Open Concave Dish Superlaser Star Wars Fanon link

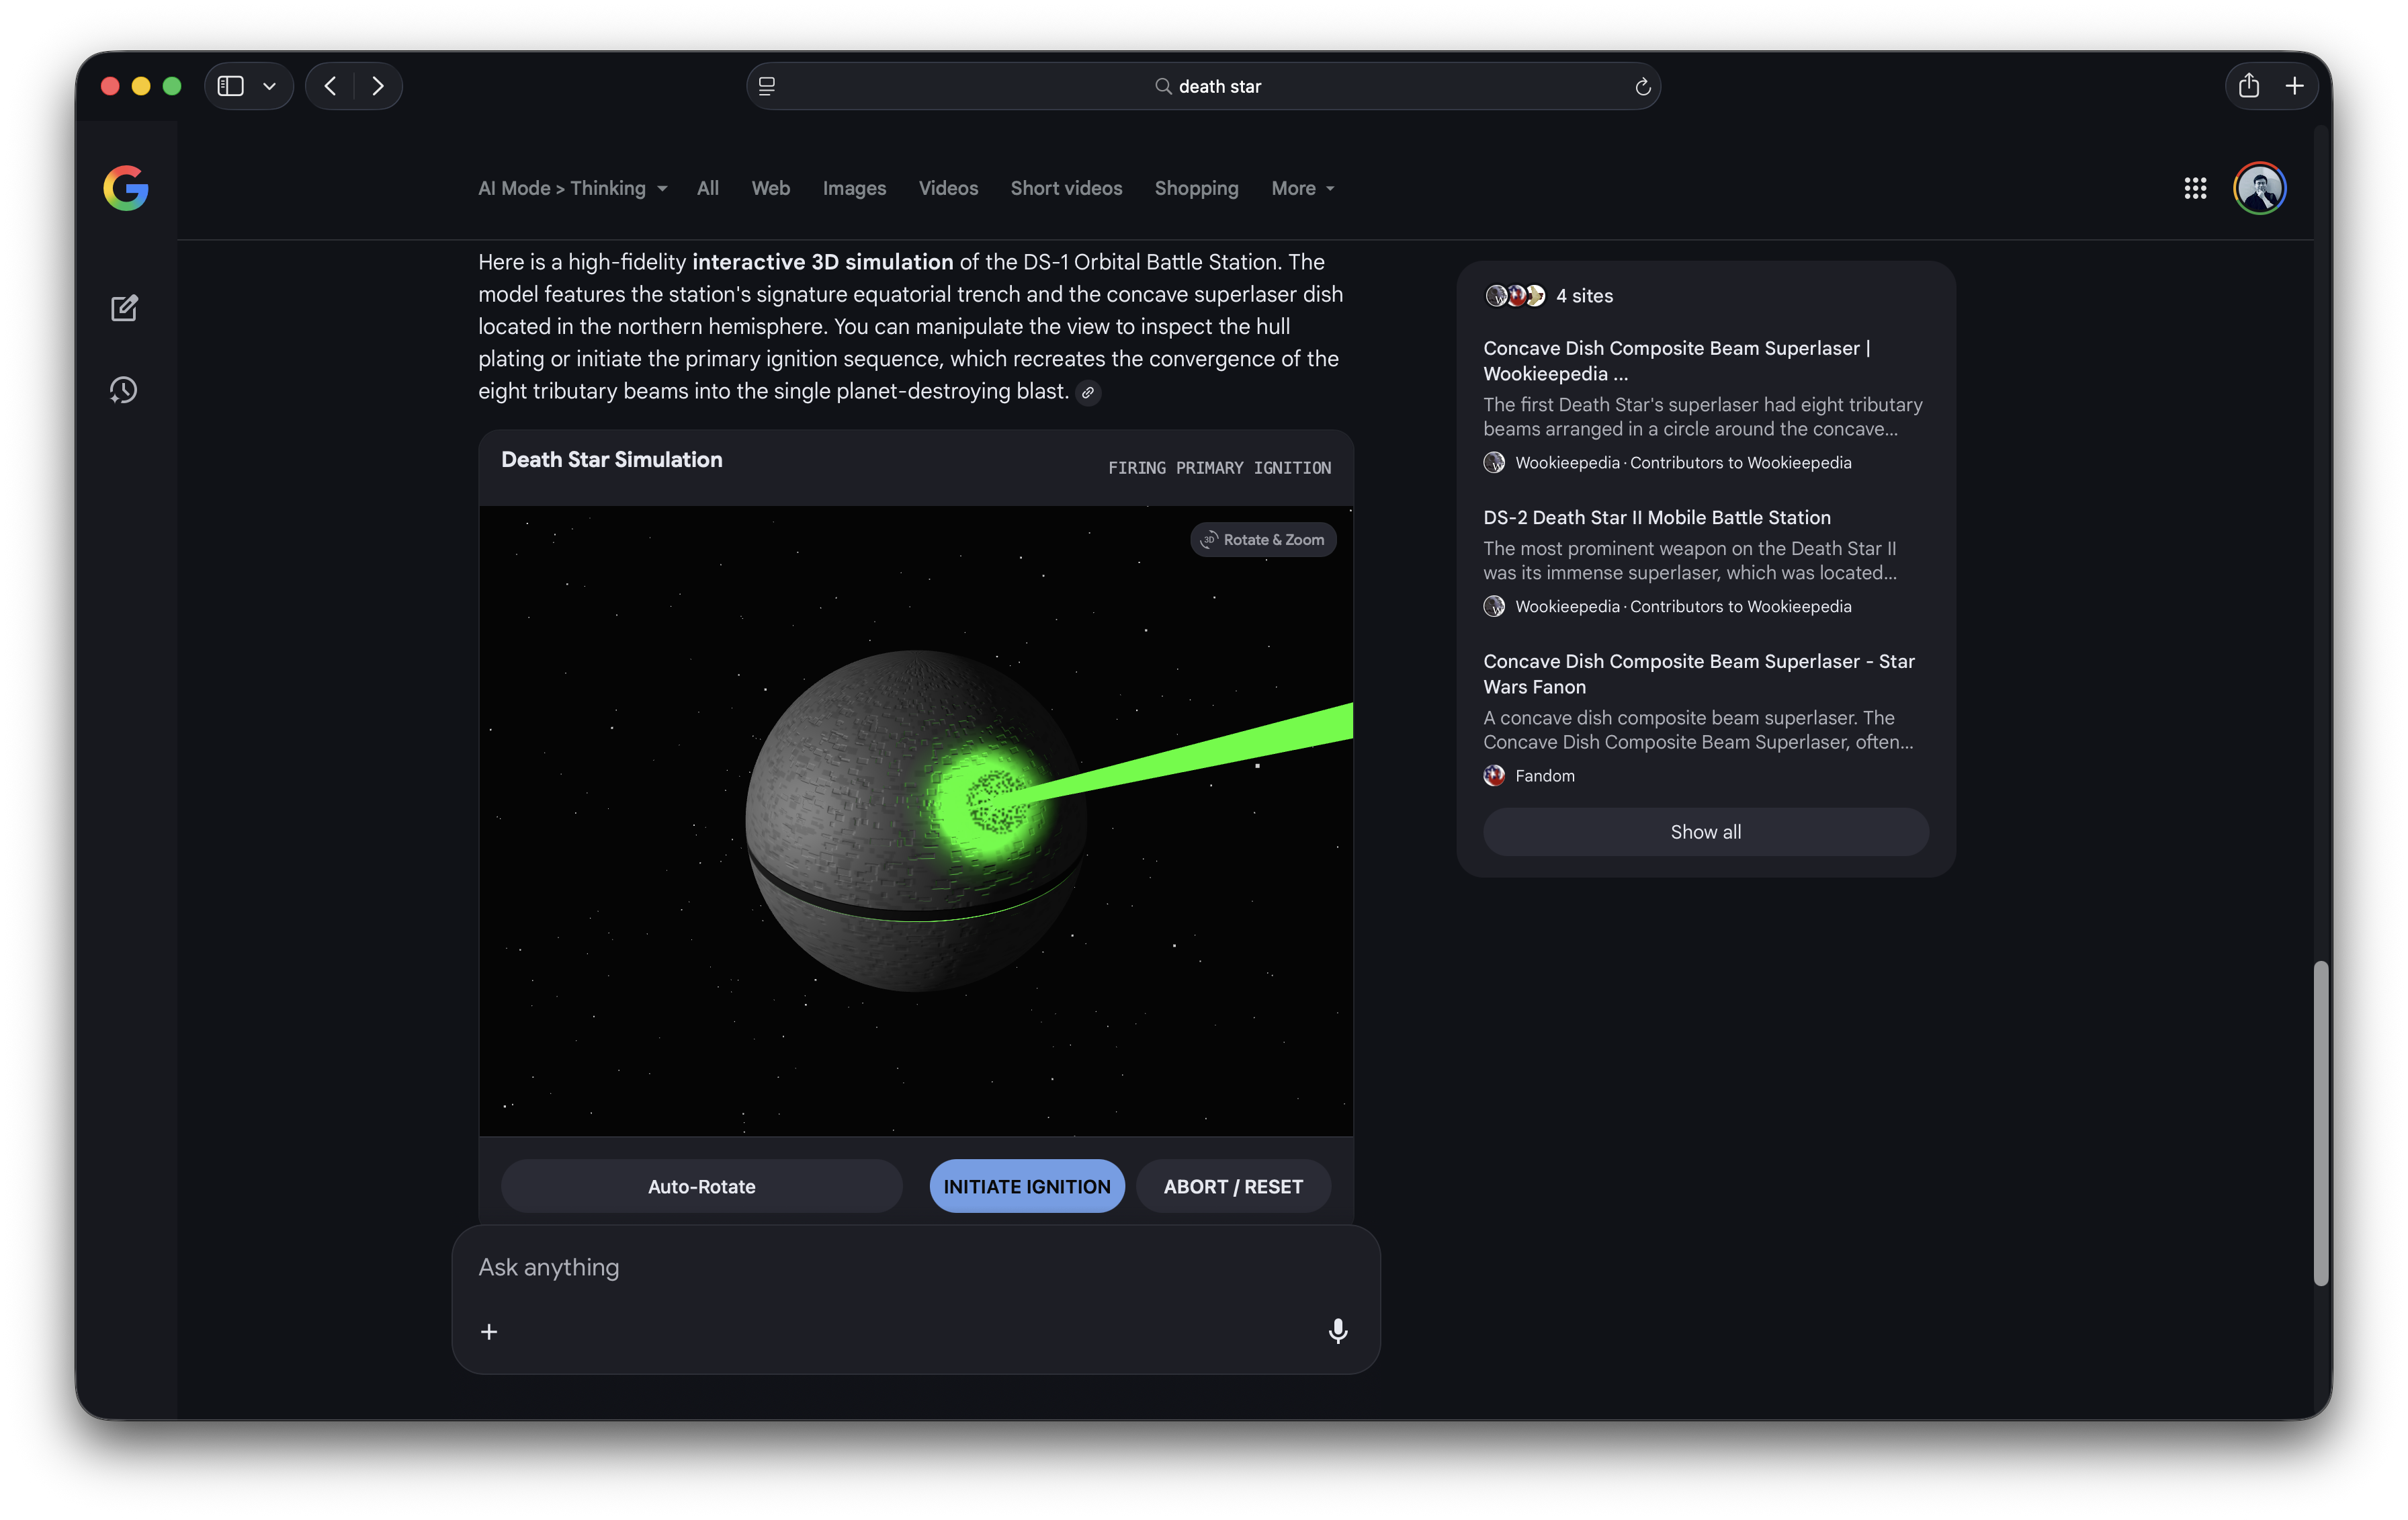tap(1699, 674)
